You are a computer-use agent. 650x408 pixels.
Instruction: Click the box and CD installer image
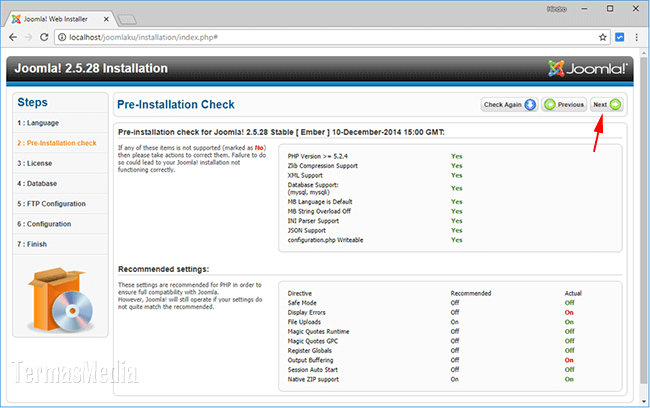tap(61, 300)
